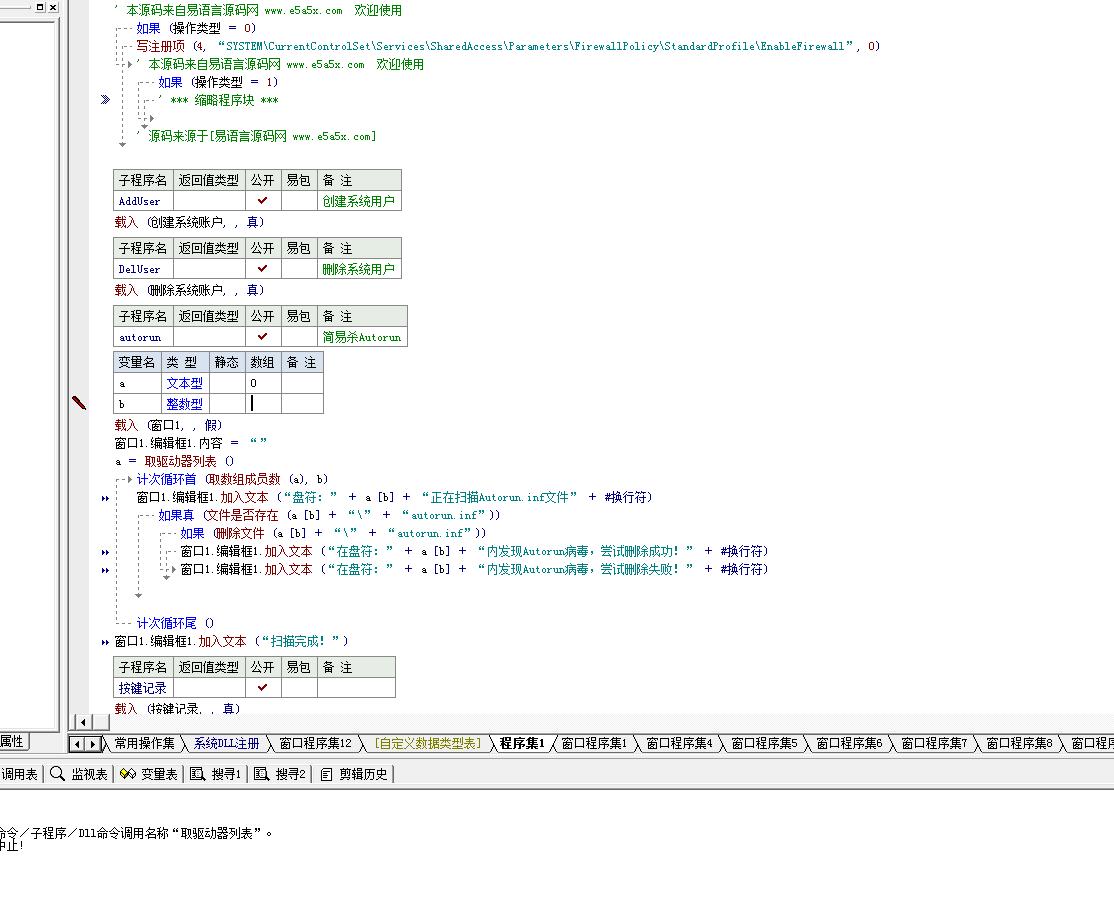Switch to 窗口程序集4 tab

[x=679, y=743]
